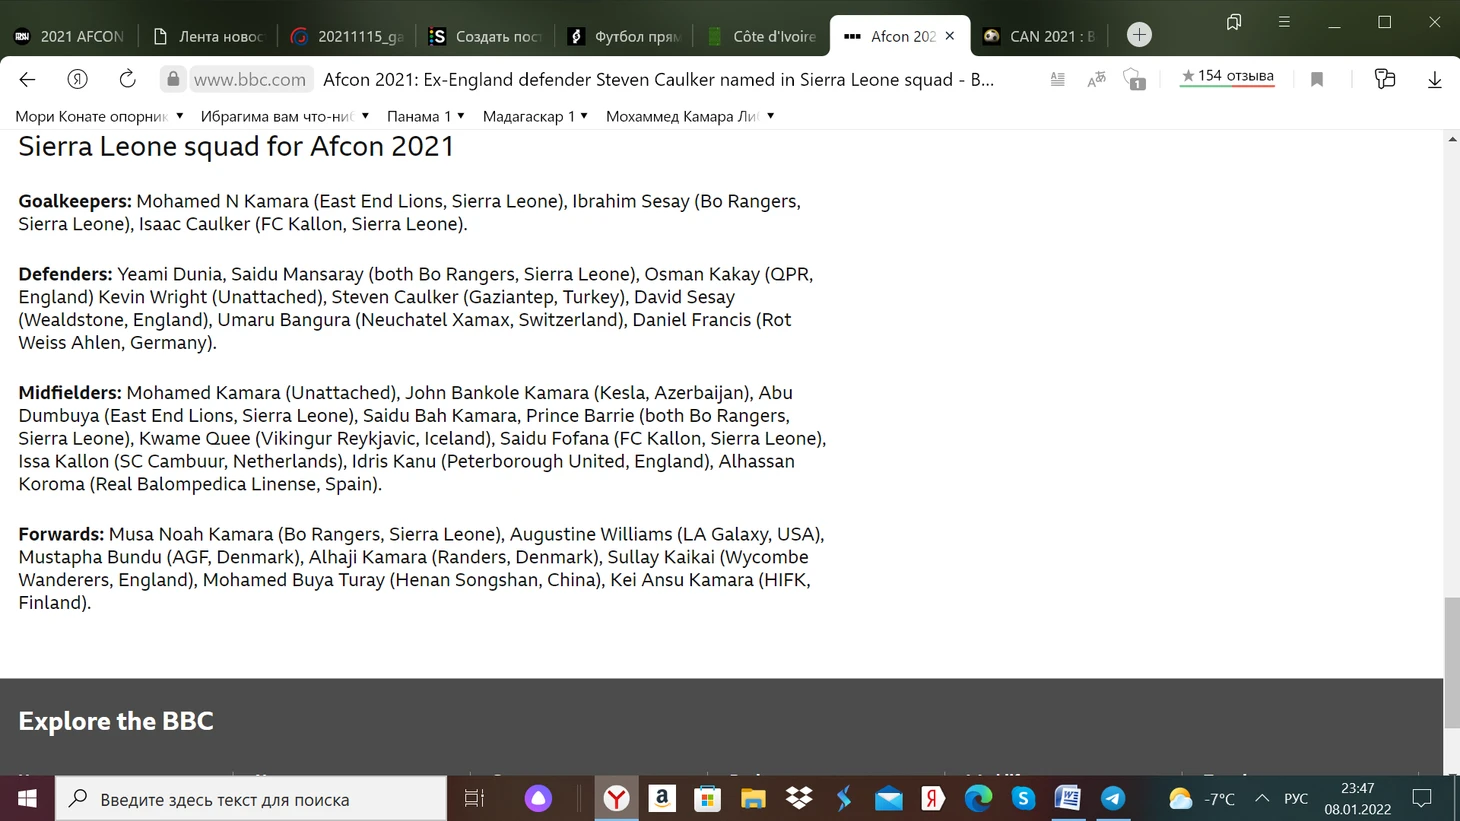Image resolution: width=1460 pixels, height=821 pixels.
Task: Enable reader mode icon in address bar
Action: click(1057, 79)
